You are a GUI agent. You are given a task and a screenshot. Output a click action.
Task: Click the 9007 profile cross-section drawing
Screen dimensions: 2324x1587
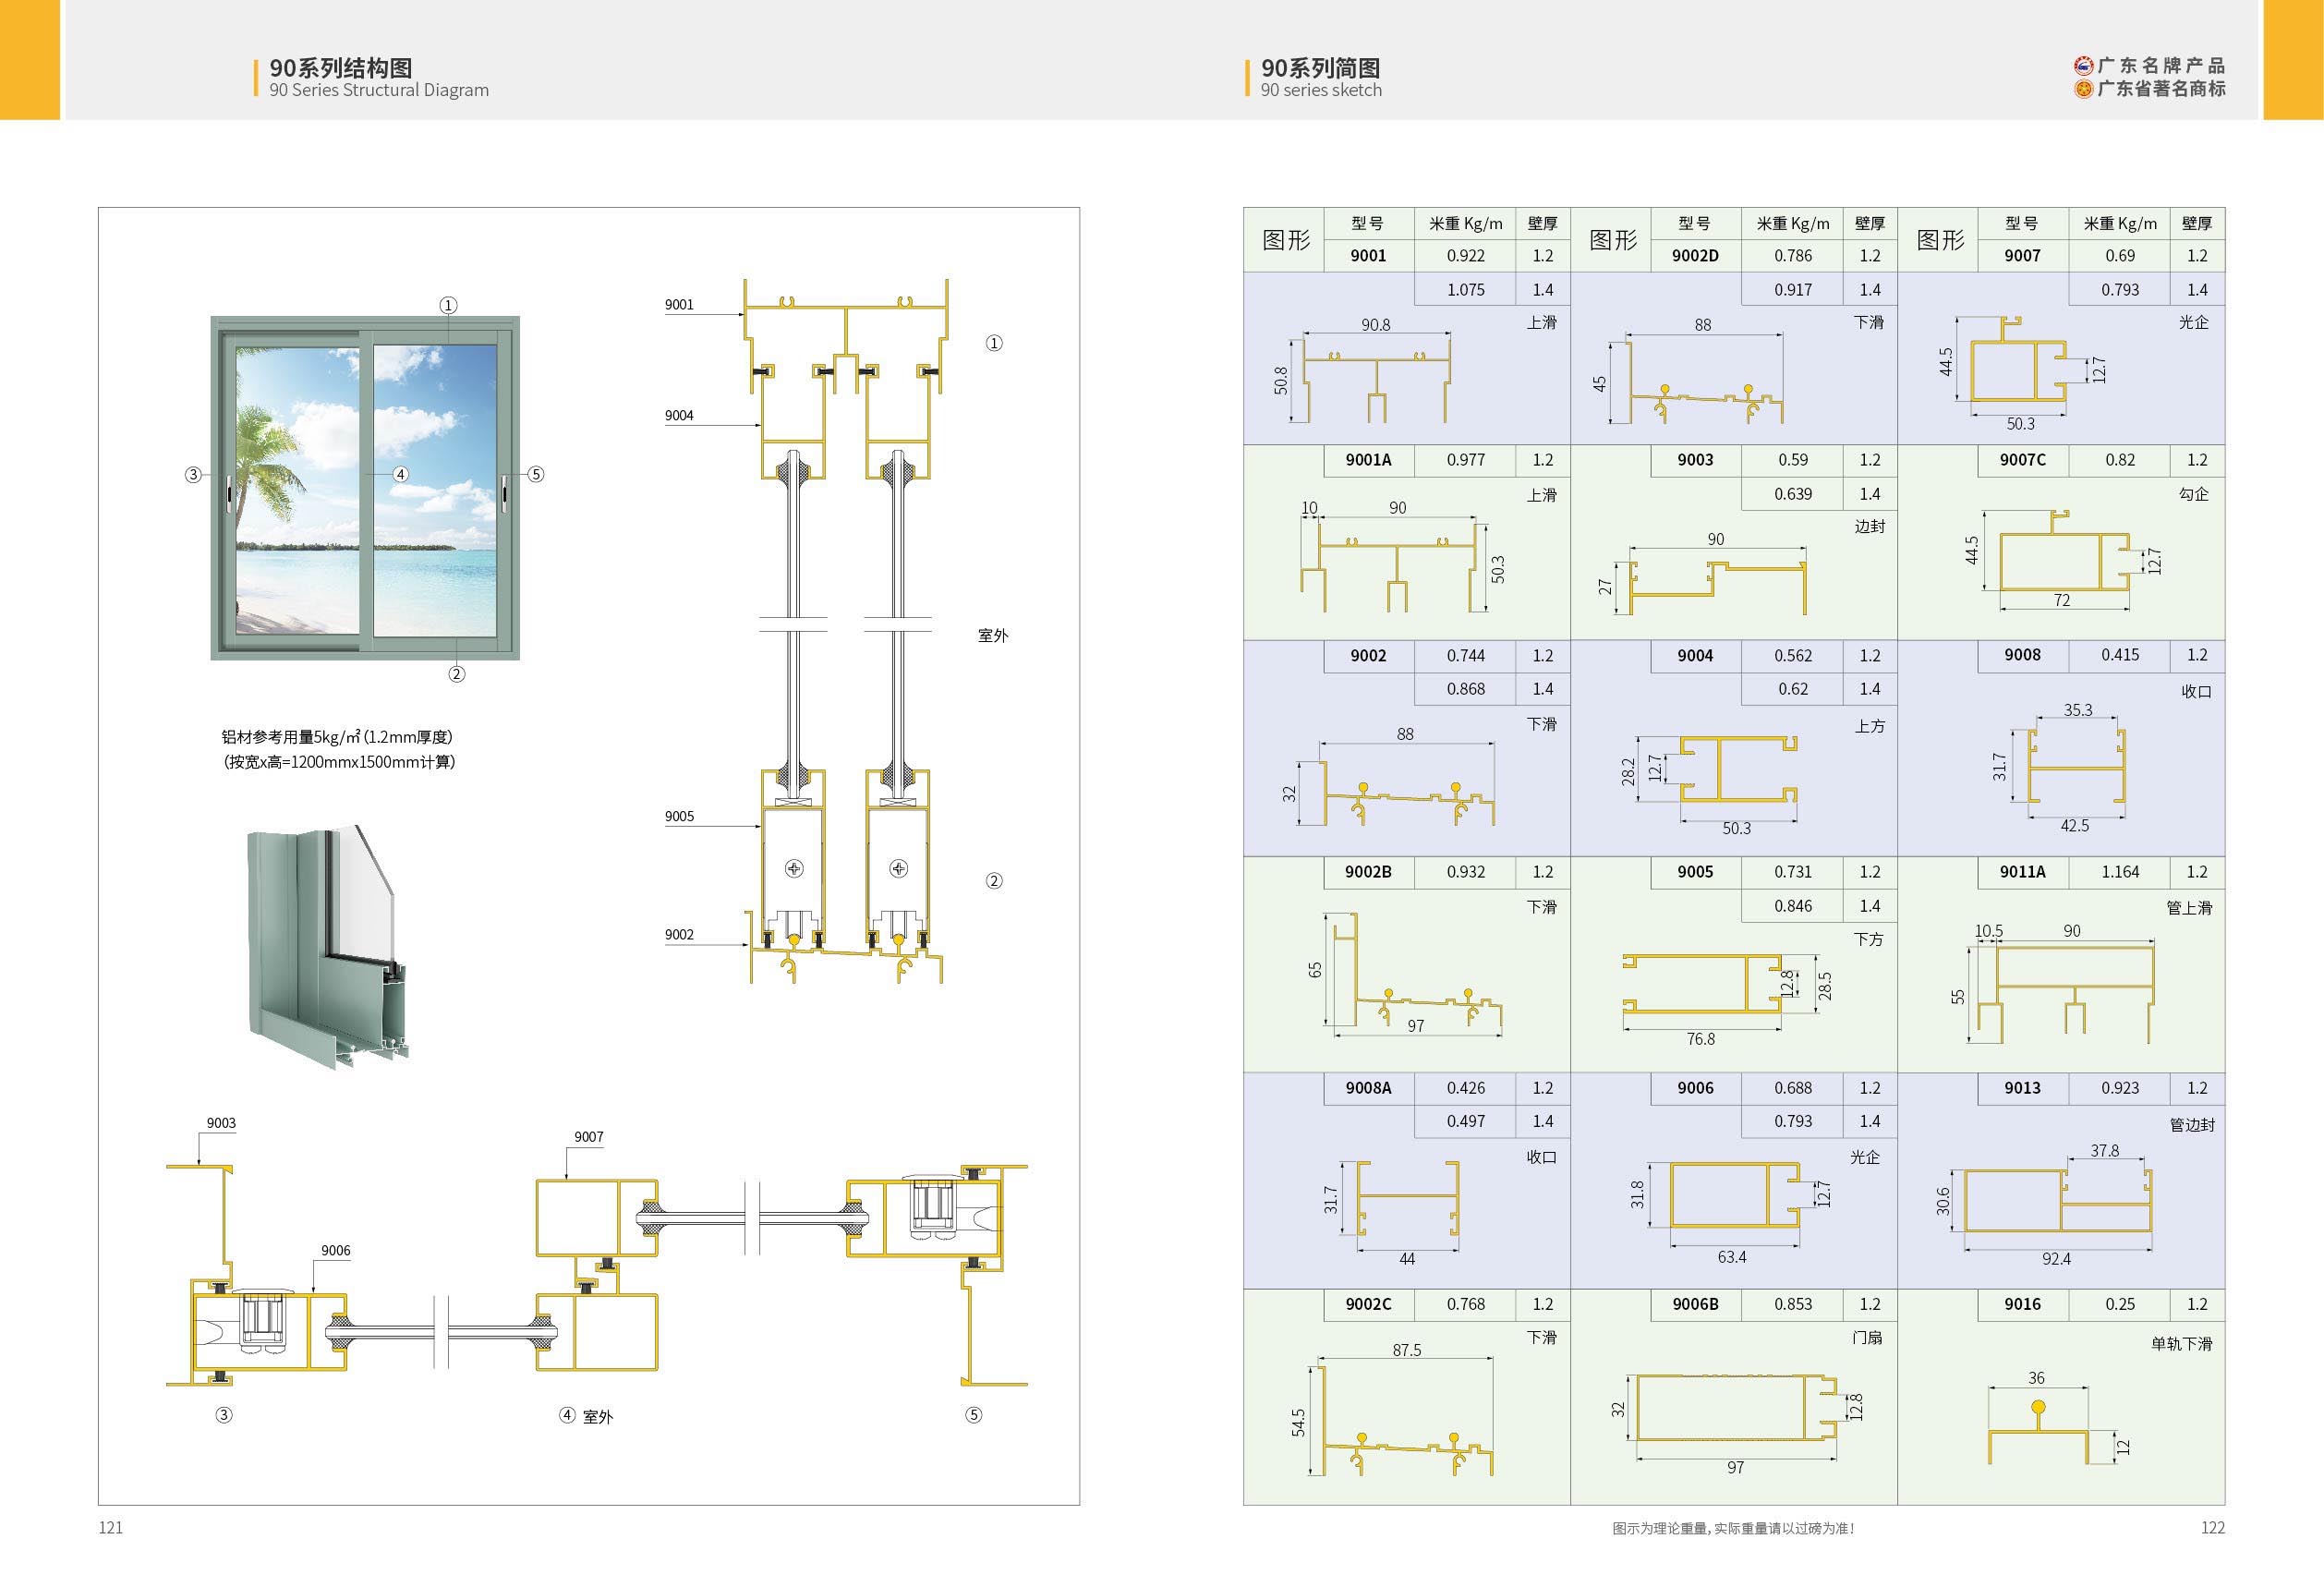click(2024, 375)
